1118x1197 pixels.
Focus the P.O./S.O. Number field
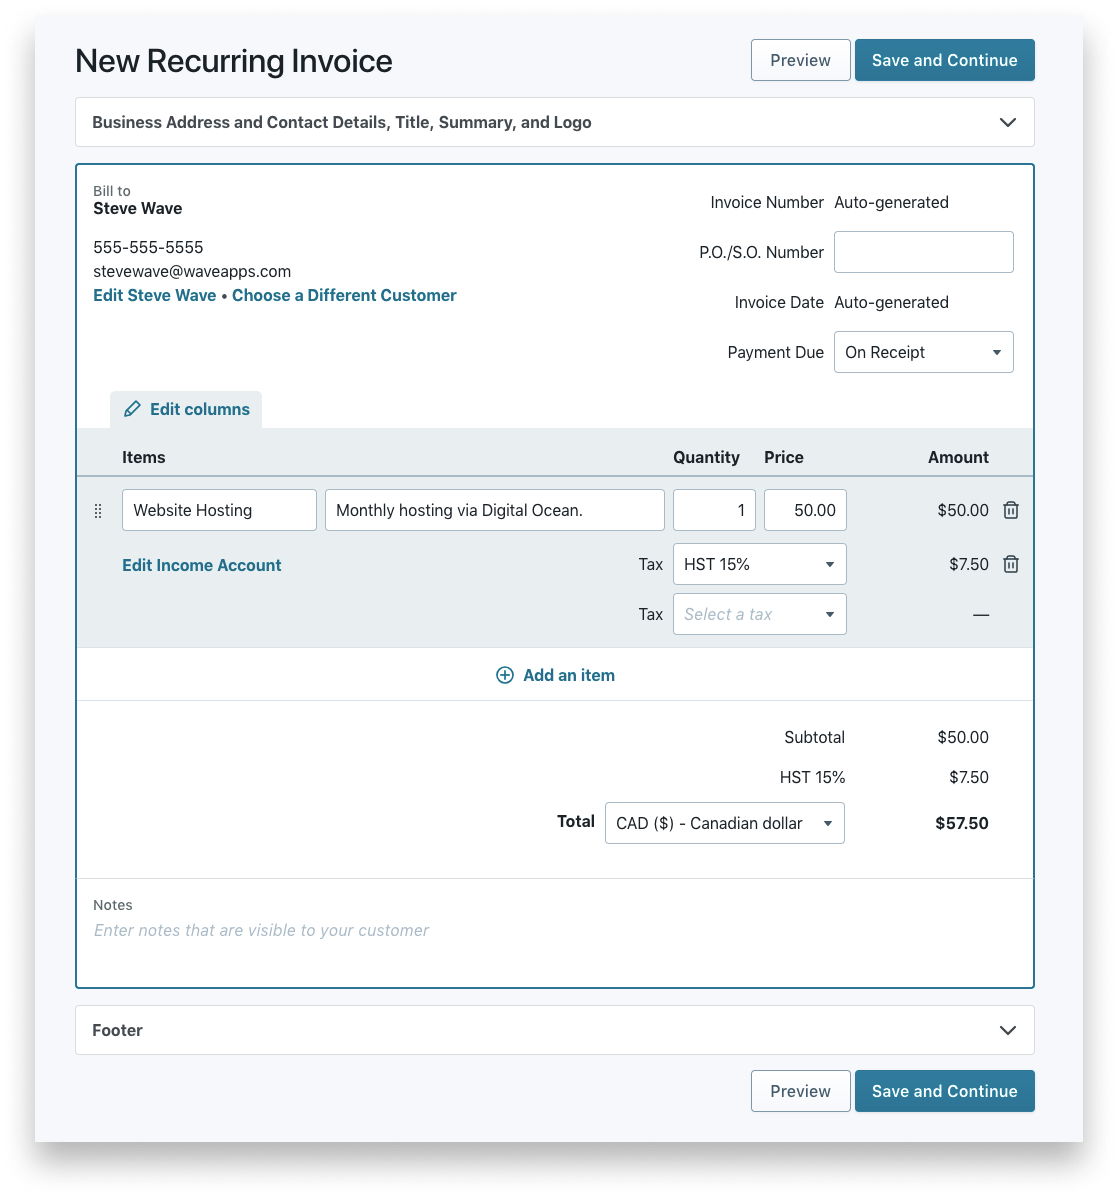923,252
